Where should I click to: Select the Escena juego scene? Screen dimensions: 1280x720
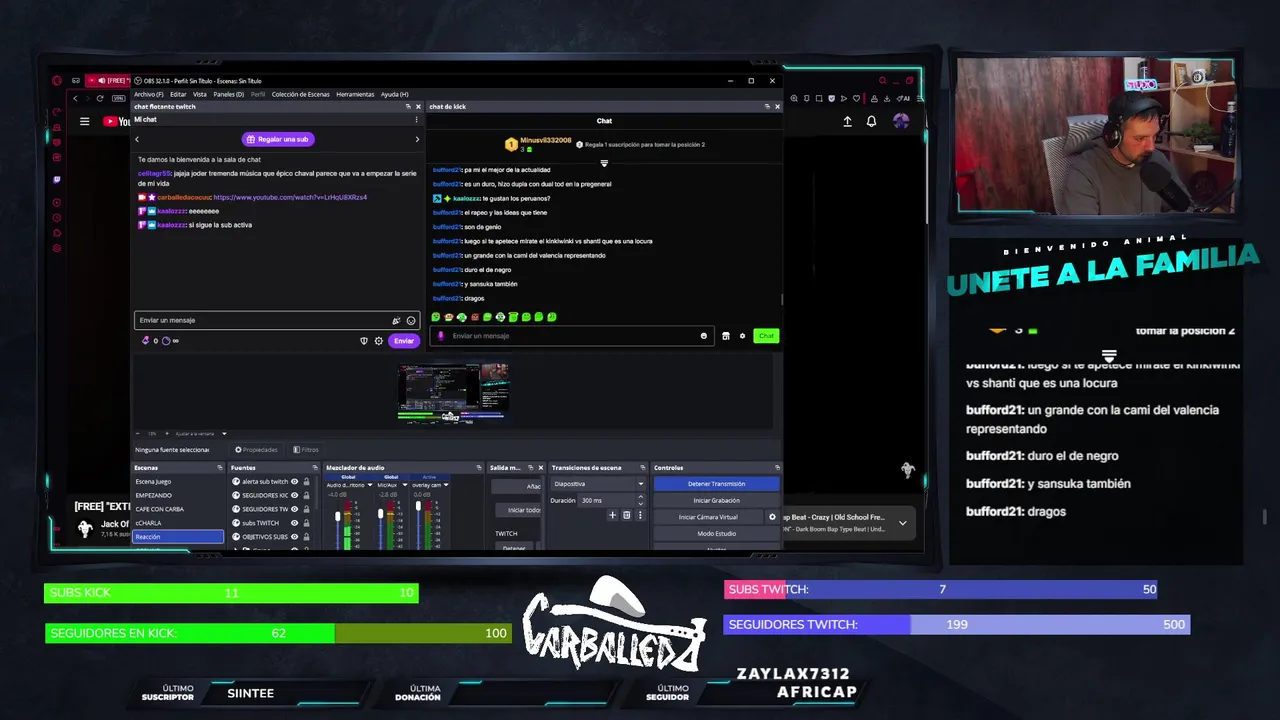click(178, 481)
